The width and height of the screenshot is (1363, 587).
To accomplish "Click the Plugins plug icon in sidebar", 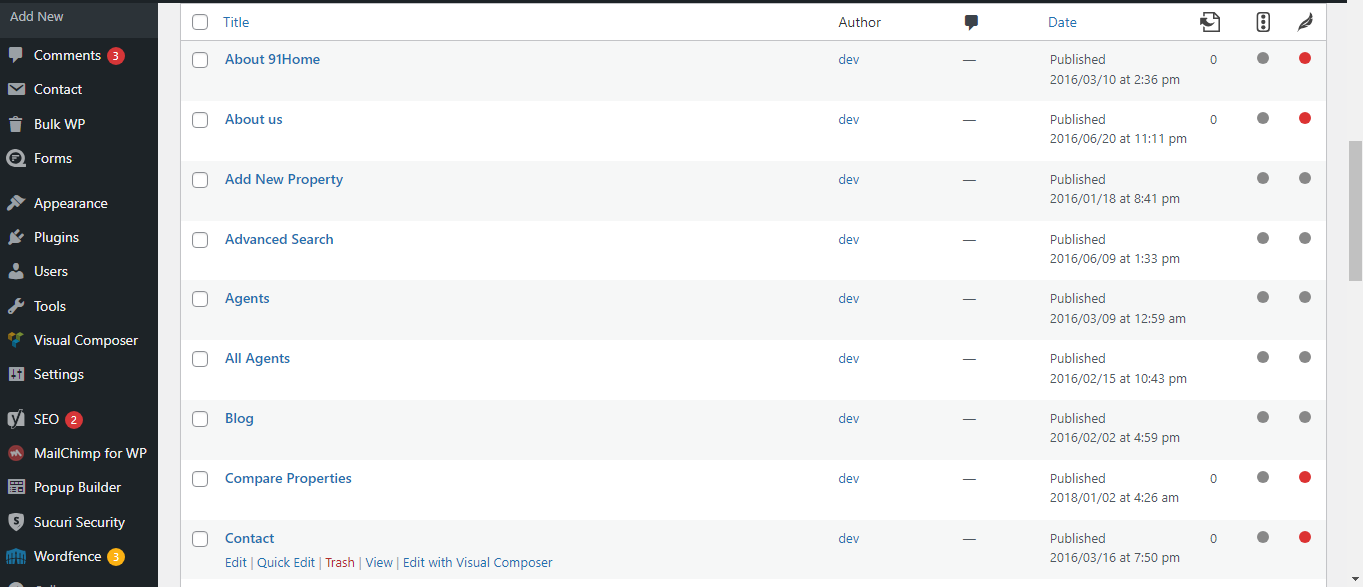I will click(x=15, y=237).
